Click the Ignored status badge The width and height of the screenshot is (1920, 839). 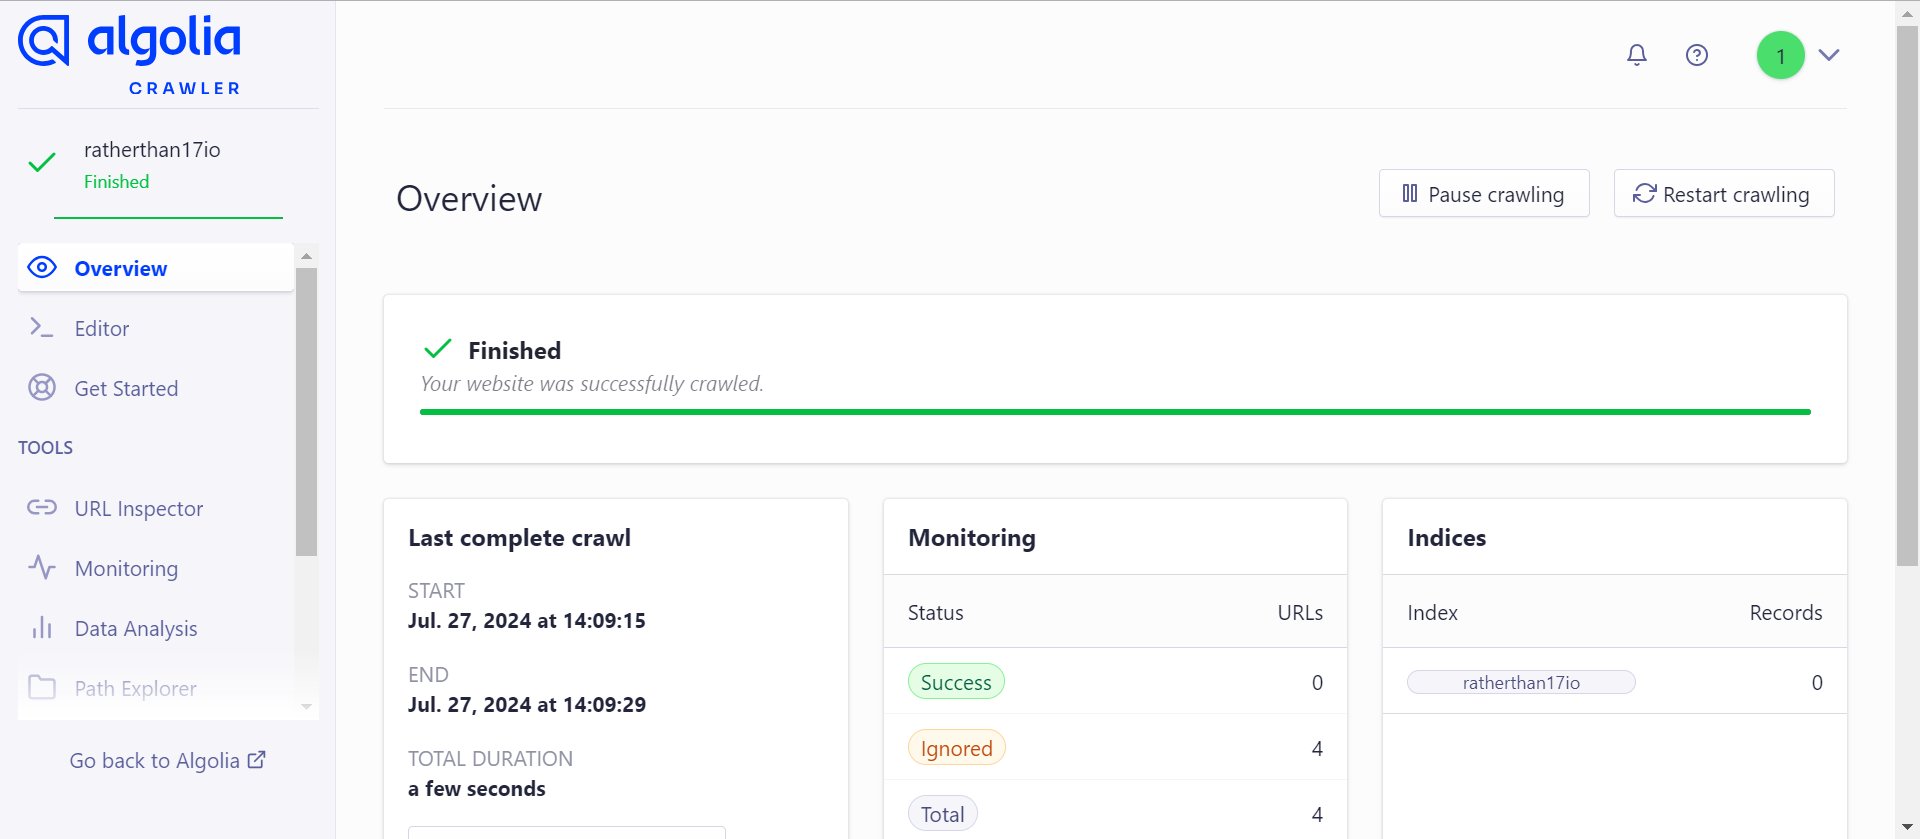pos(957,748)
